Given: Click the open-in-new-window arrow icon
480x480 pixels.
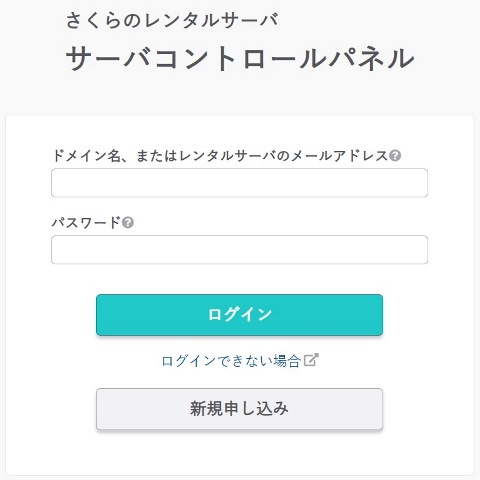Looking at the screenshot, I should coord(311,360).
